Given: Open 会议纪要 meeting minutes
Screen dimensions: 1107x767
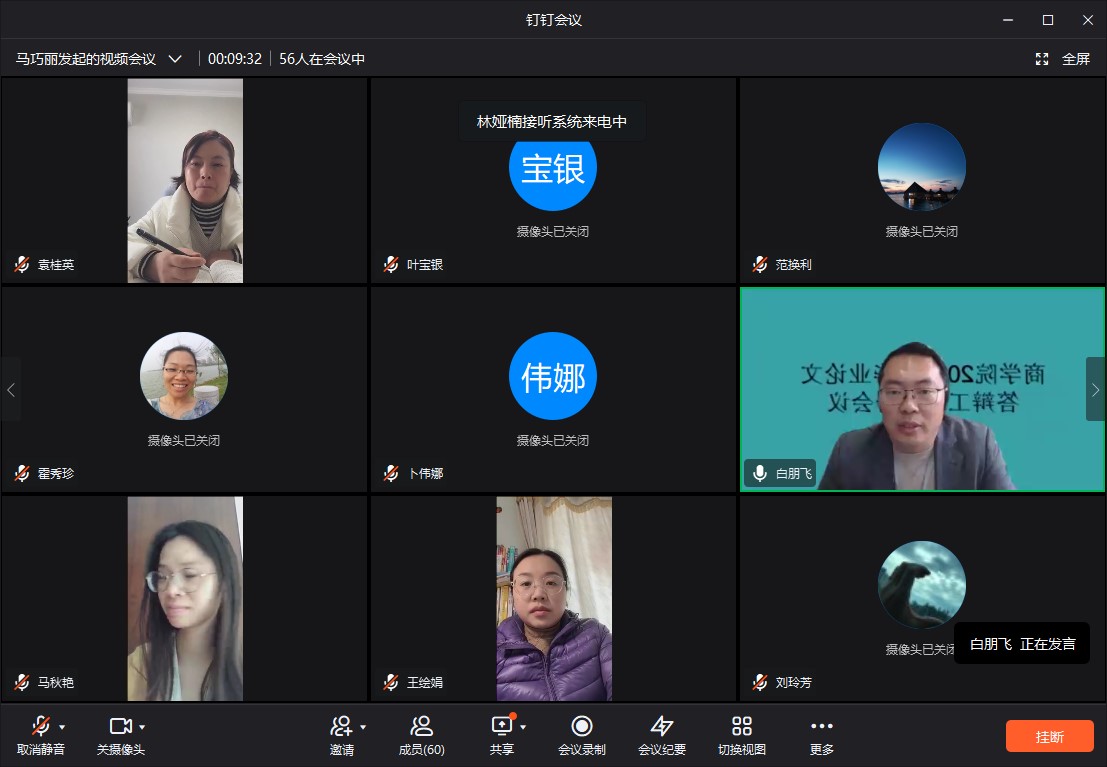Looking at the screenshot, I should (661, 727).
